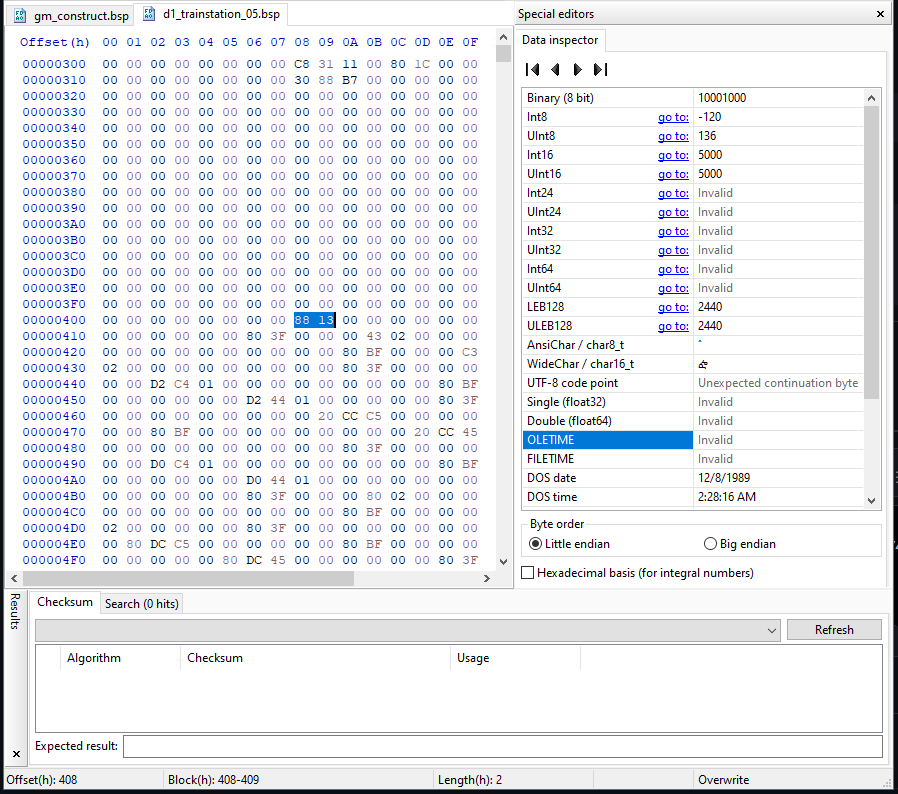Click the go to link beside Int8
The image size is (898, 794).
673,117
